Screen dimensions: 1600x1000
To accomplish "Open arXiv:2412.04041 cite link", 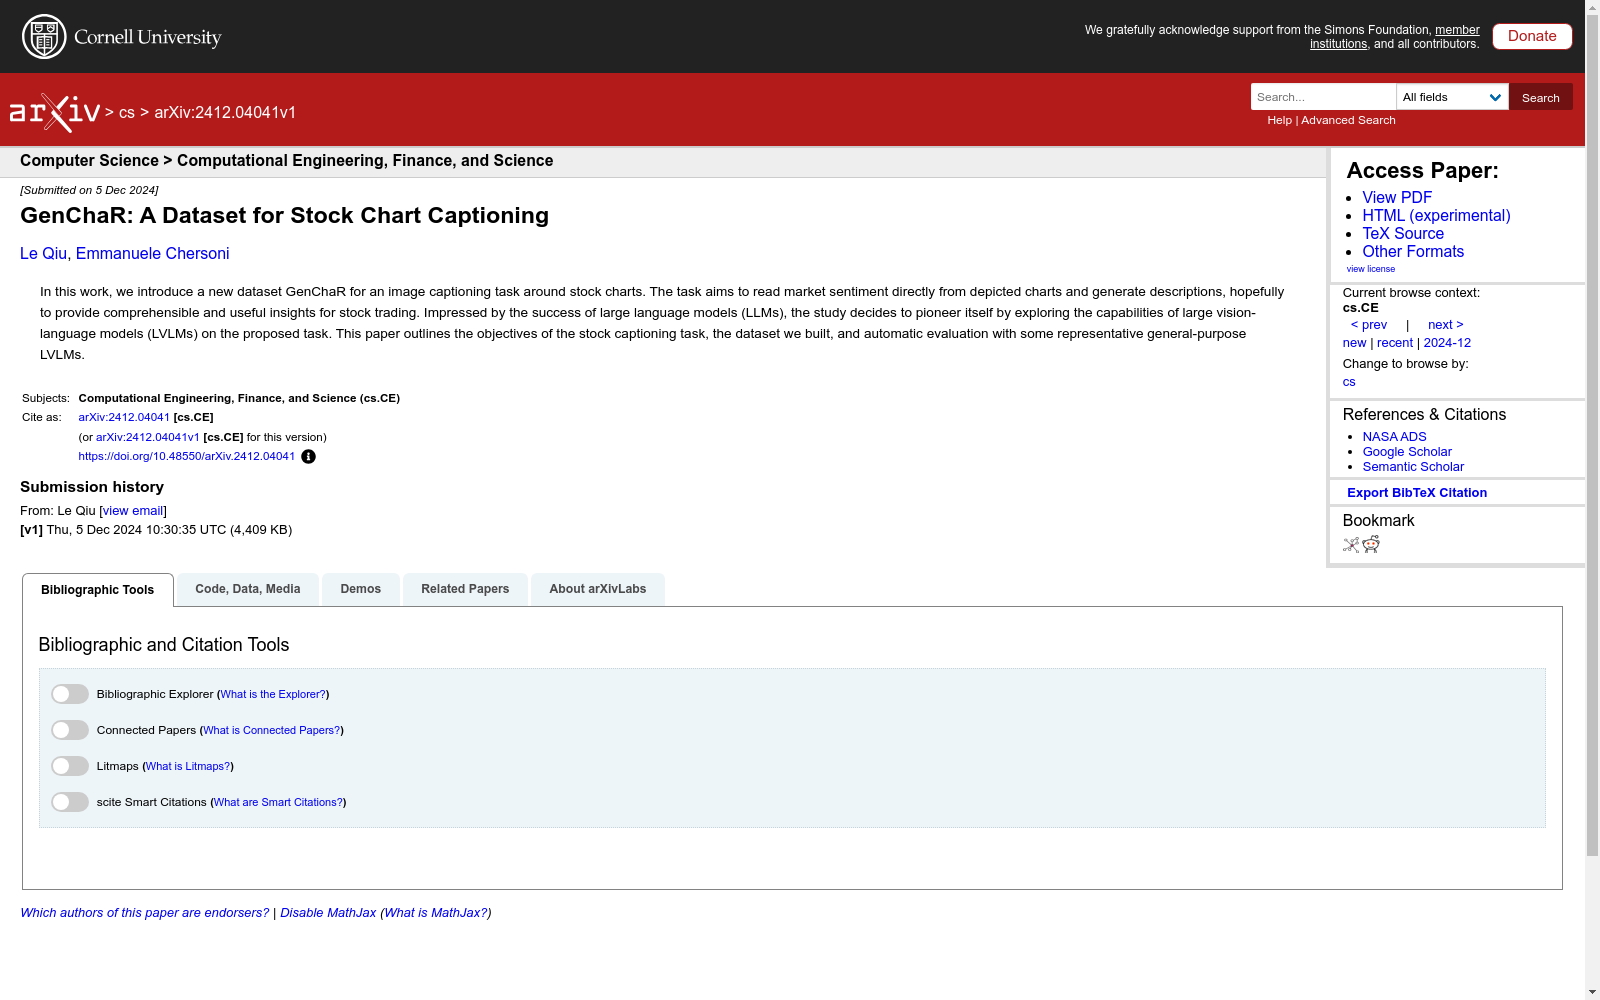I will (x=124, y=418).
